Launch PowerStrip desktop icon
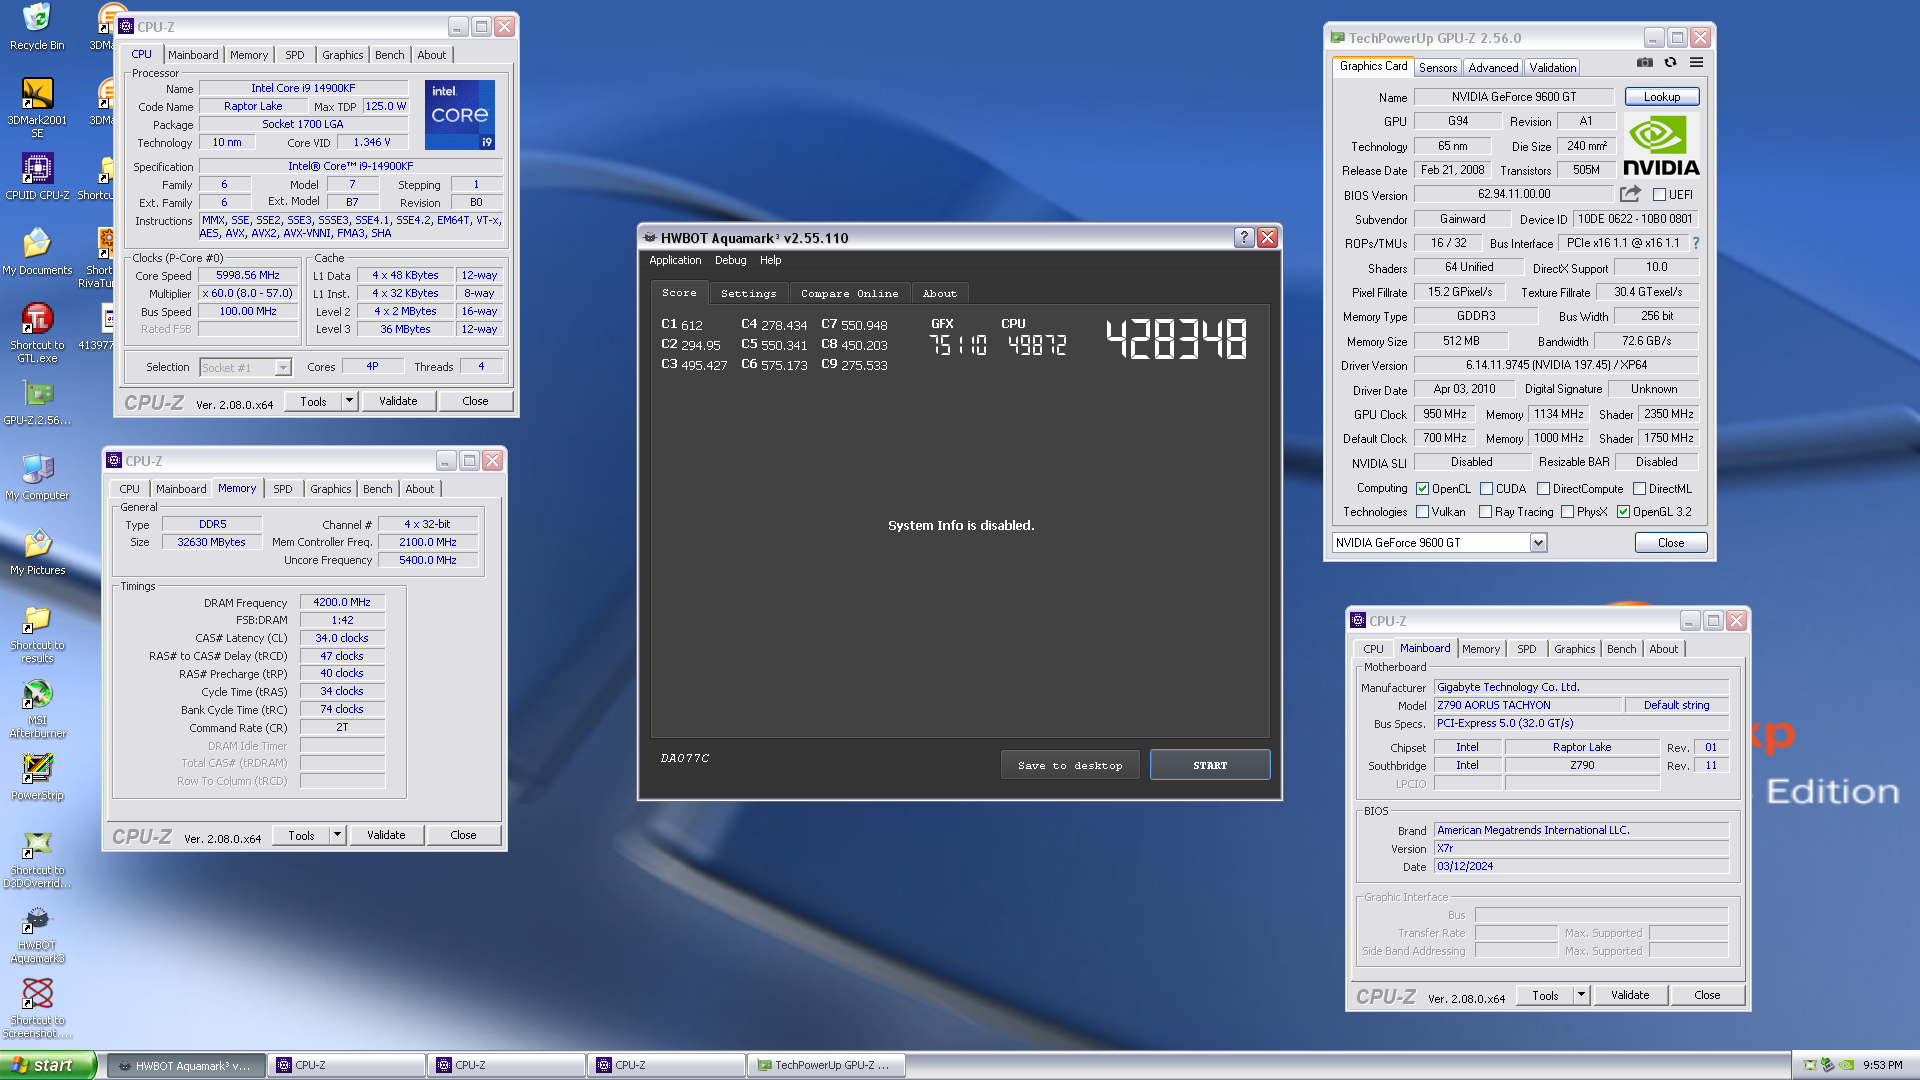The width and height of the screenshot is (1920, 1080). tap(37, 777)
